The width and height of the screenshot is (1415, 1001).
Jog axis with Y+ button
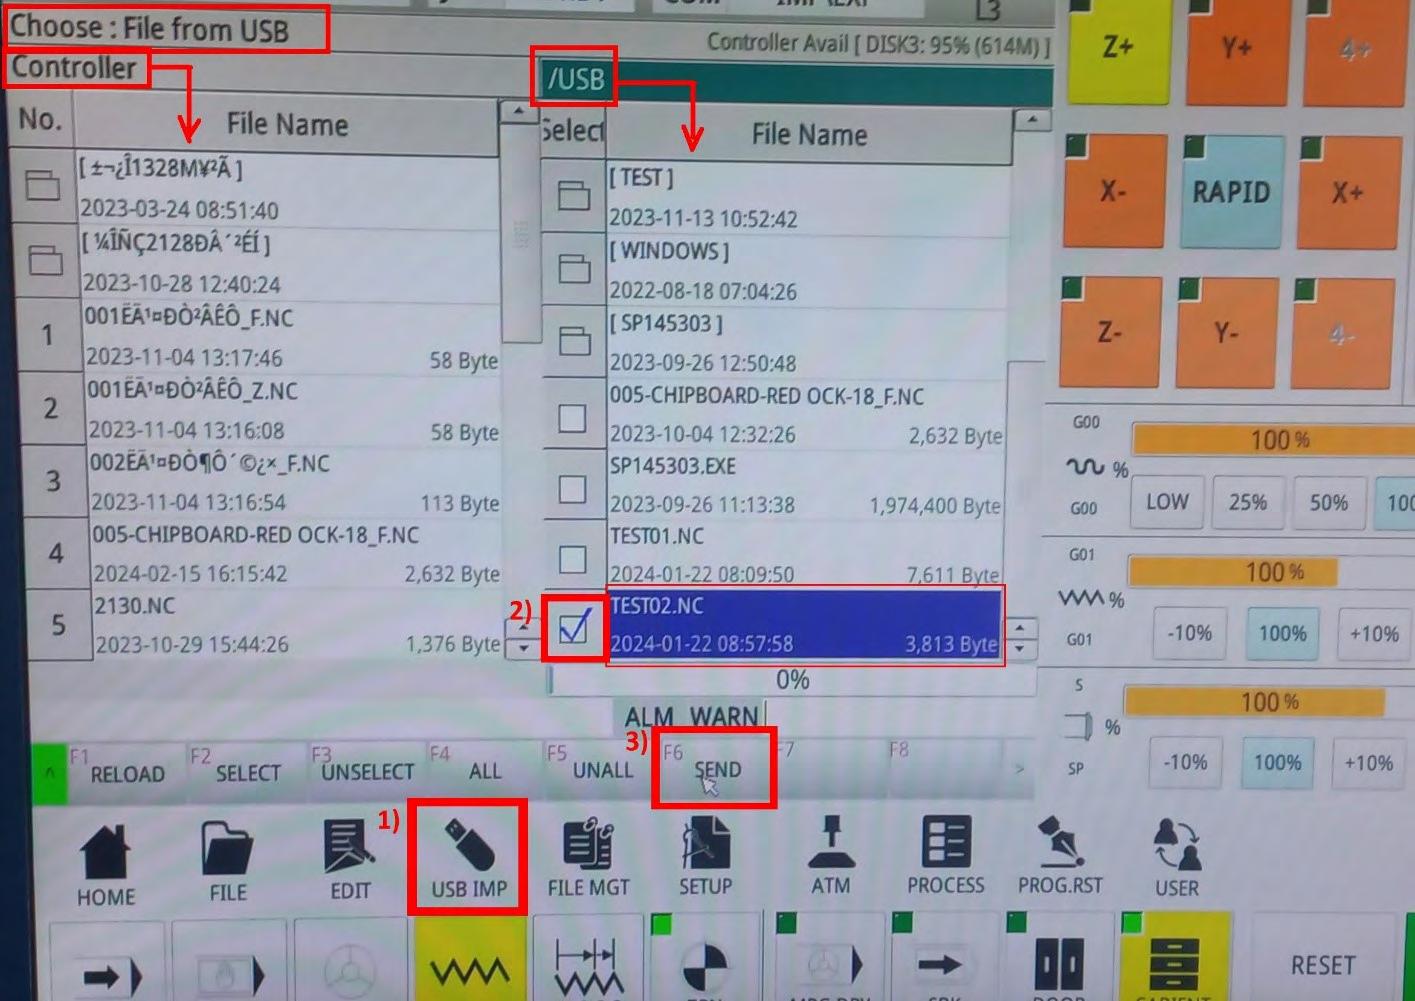click(x=1237, y=48)
